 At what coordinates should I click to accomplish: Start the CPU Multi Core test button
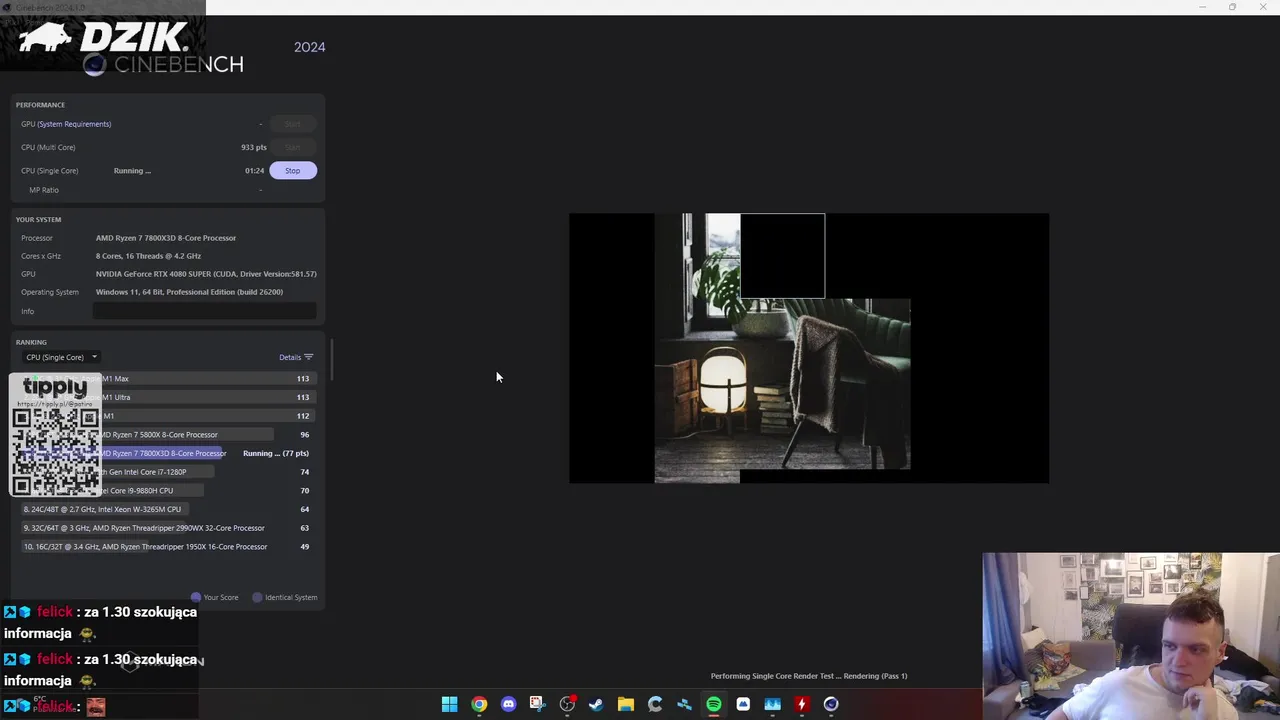pos(292,147)
